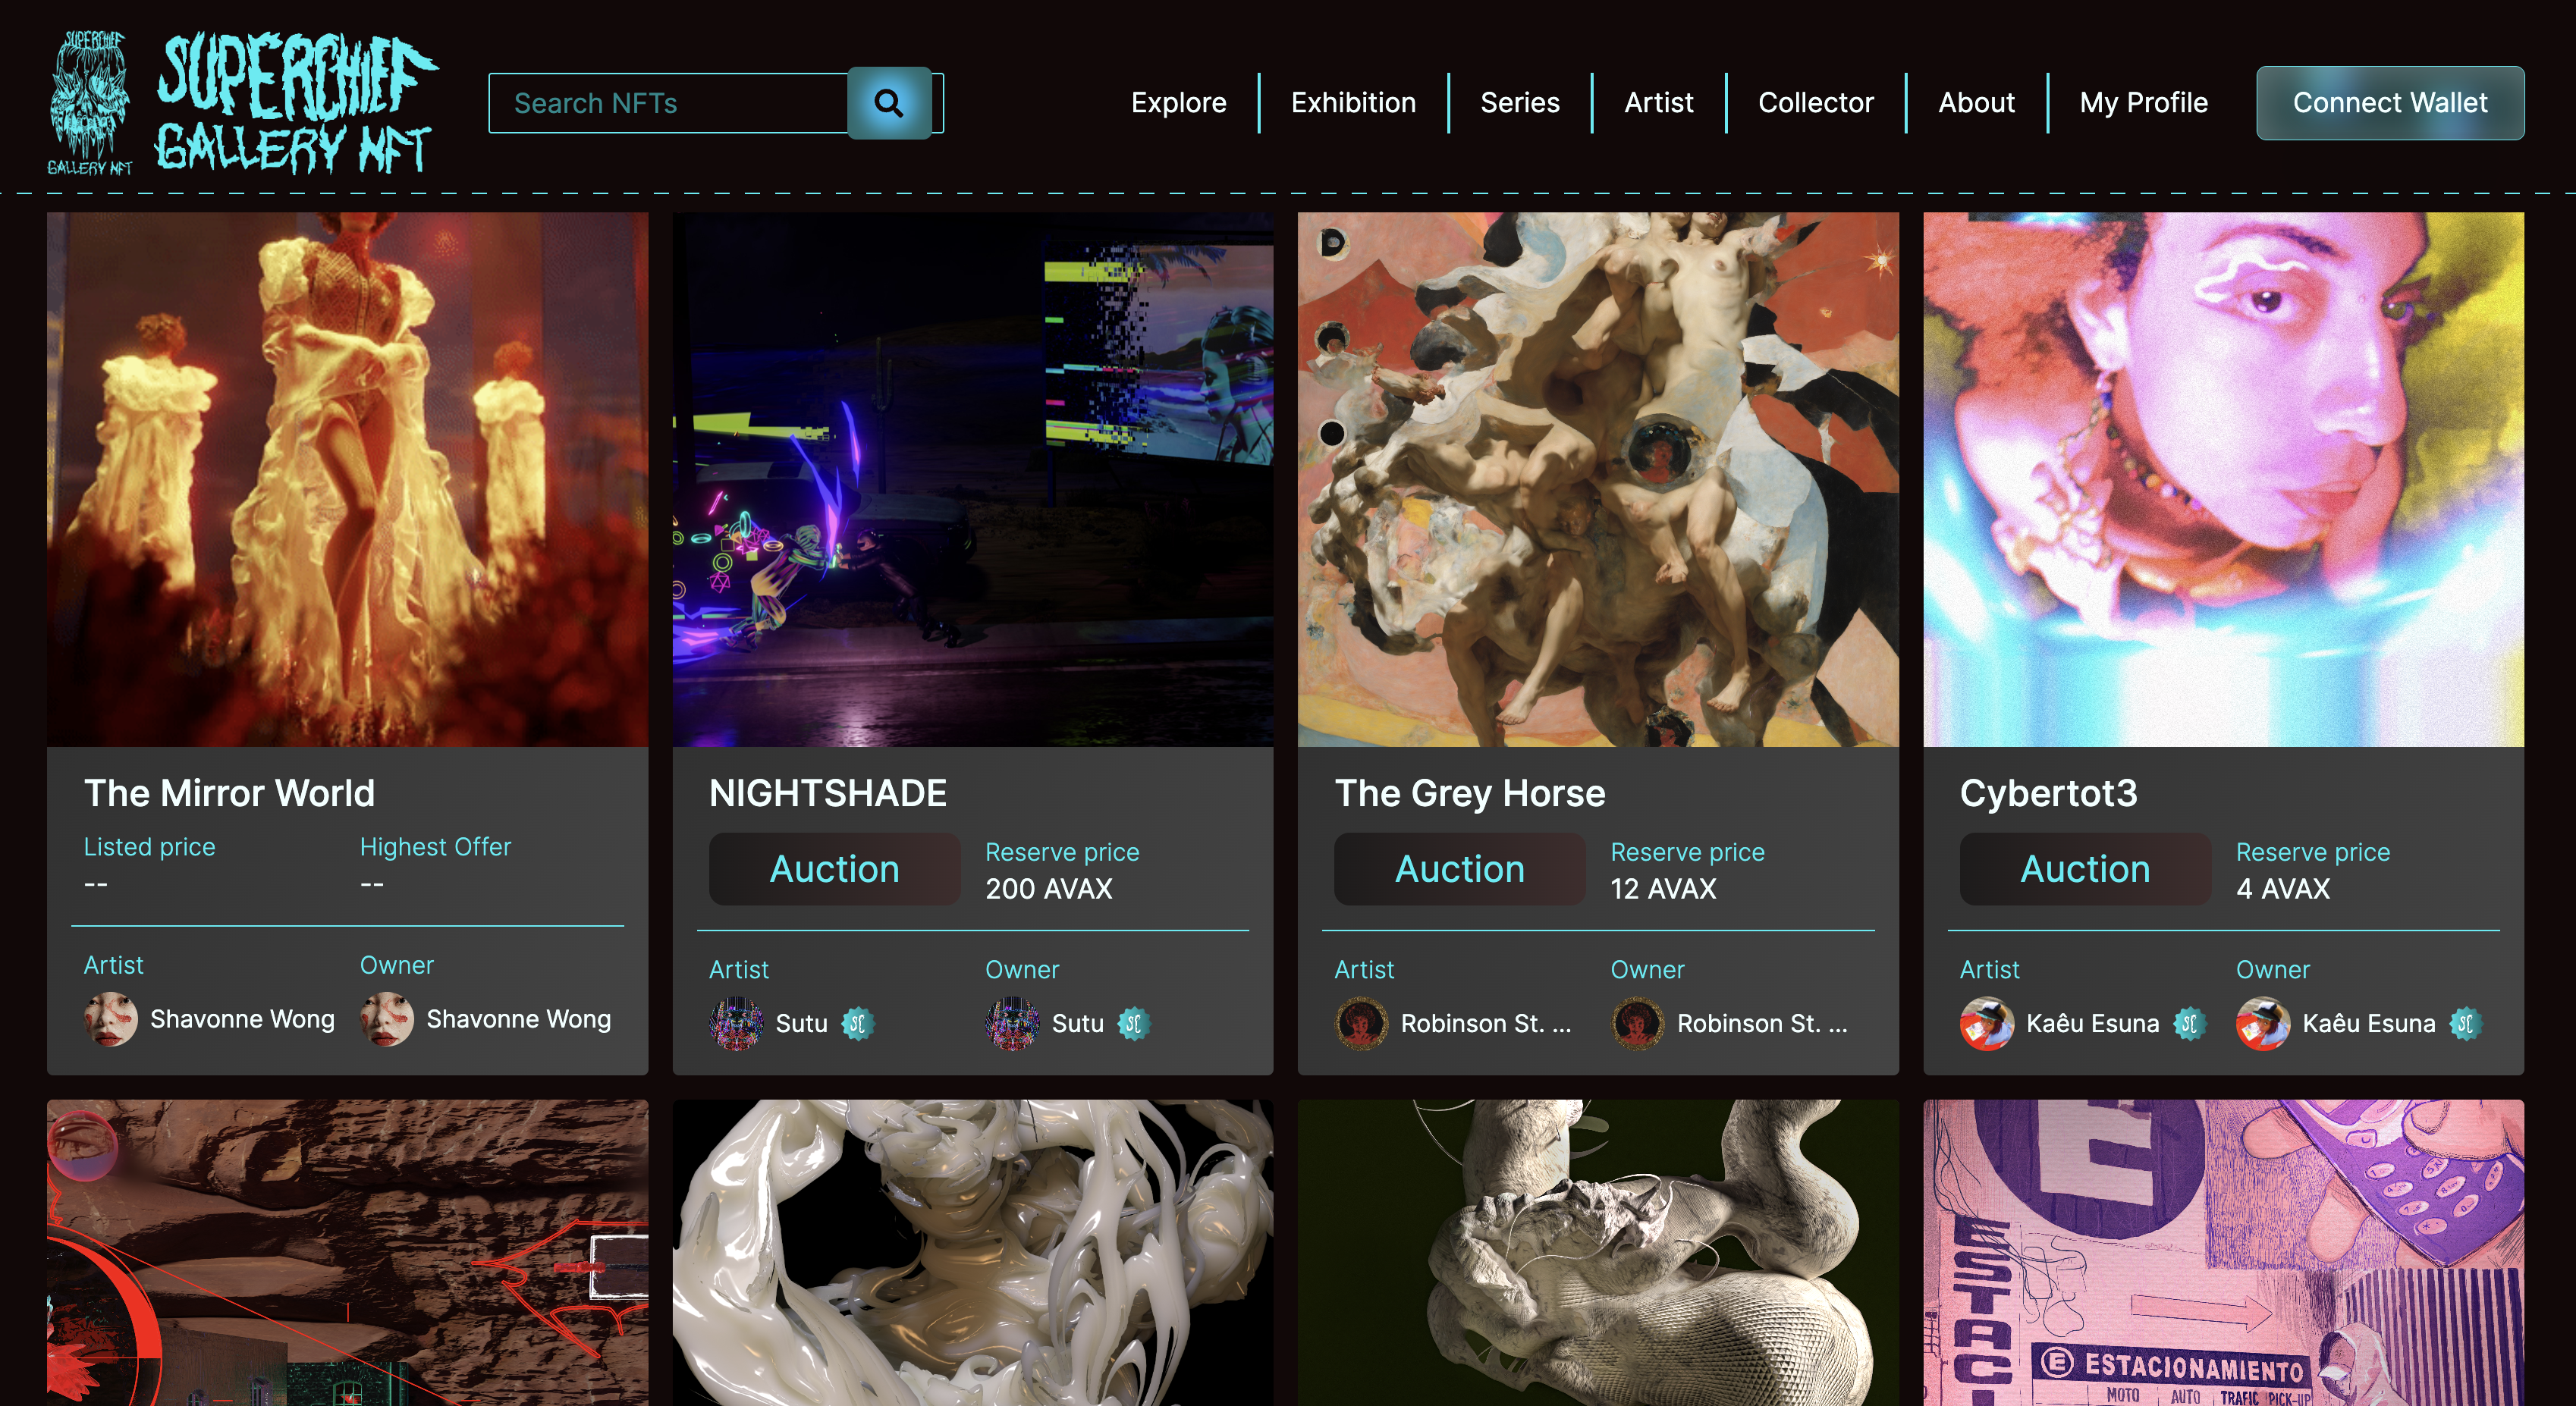This screenshot has width=2576, height=1406.
Task: Click Robinson St. artist avatar
Action: [1361, 1023]
